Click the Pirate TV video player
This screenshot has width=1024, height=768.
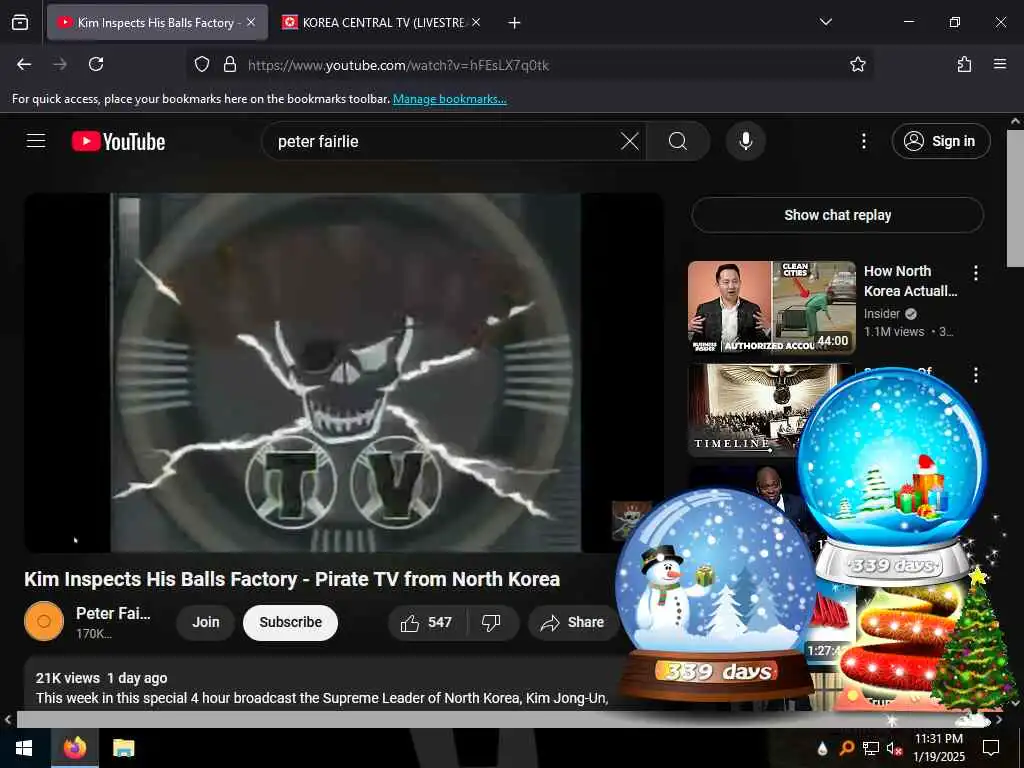344,372
